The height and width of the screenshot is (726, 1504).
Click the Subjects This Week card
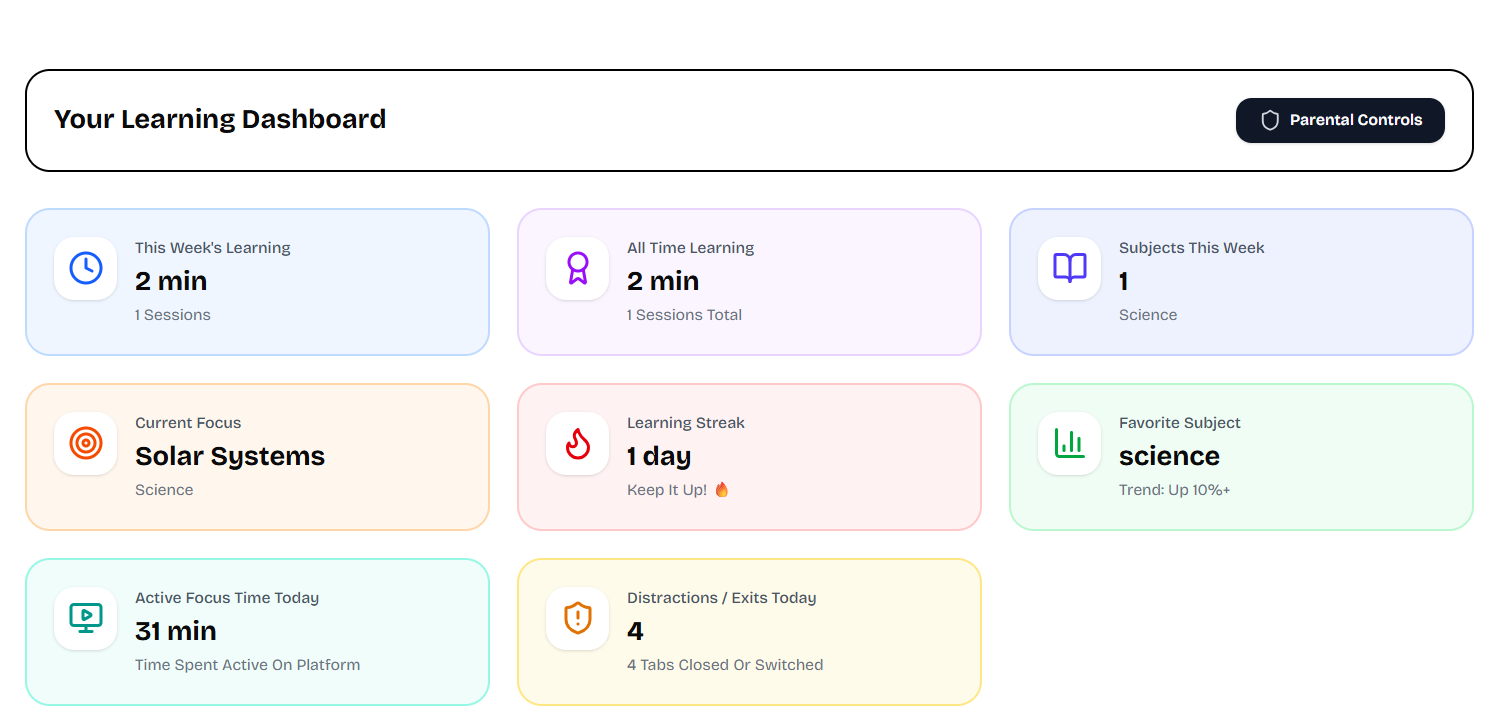click(1241, 281)
